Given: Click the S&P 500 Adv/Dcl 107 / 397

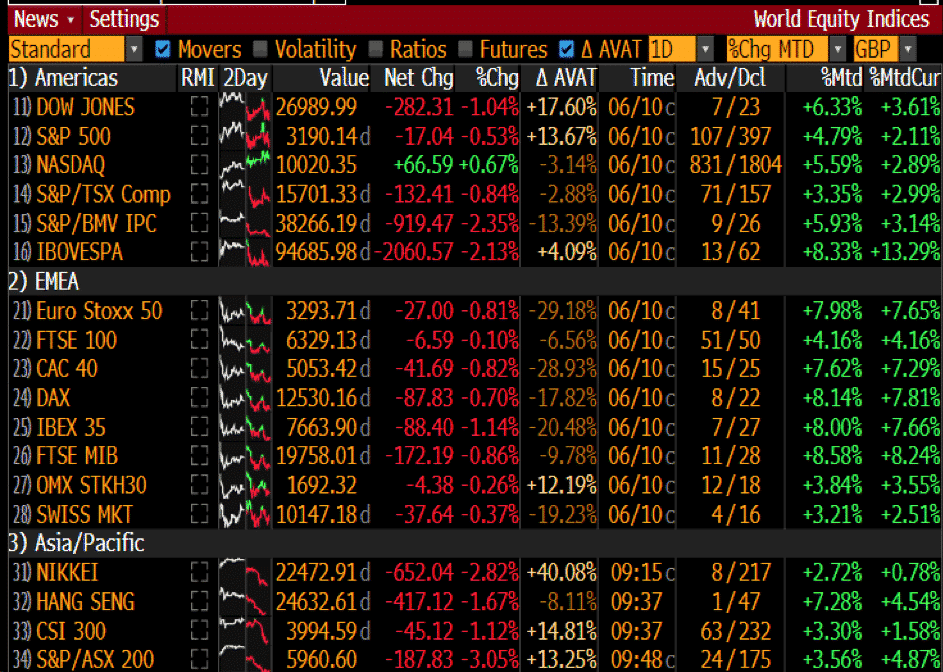Looking at the screenshot, I should 730,136.
